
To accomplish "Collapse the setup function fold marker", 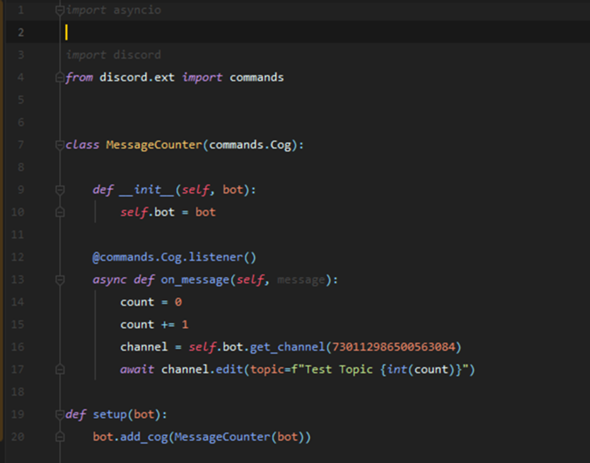I will pos(60,414).
